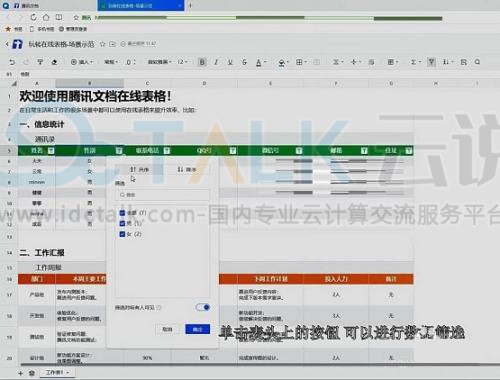Open the horizontal alignment dropdown
The height and width of the screenshot is (380, 500).
pos(337,62)
